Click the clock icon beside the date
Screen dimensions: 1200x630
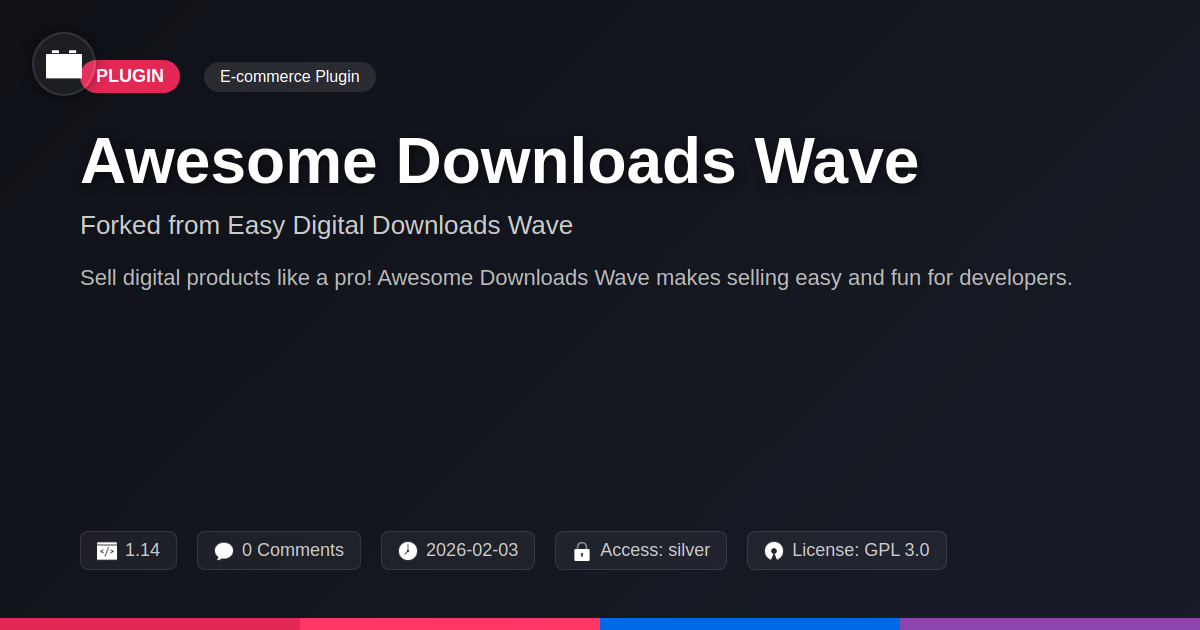point(408,551)
